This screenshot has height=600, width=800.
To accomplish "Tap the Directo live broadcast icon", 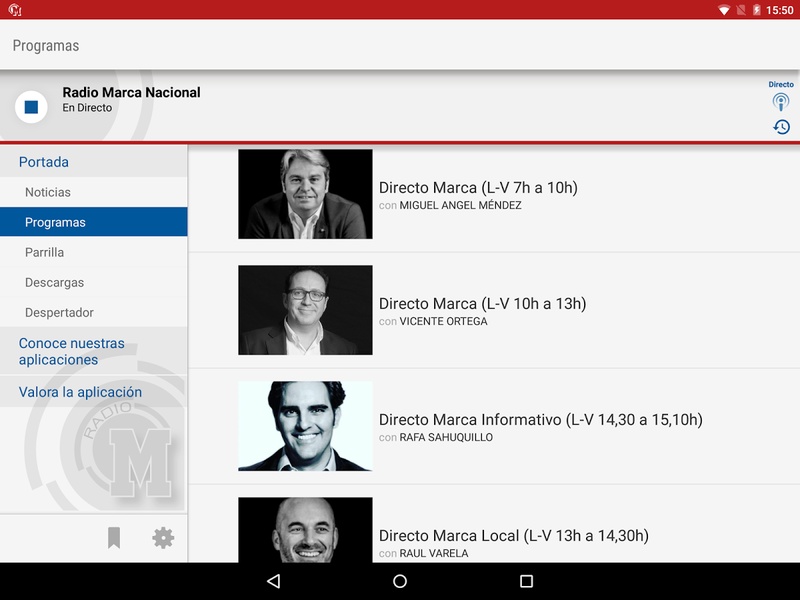I will pyautogui.click(x=781, y=102).
